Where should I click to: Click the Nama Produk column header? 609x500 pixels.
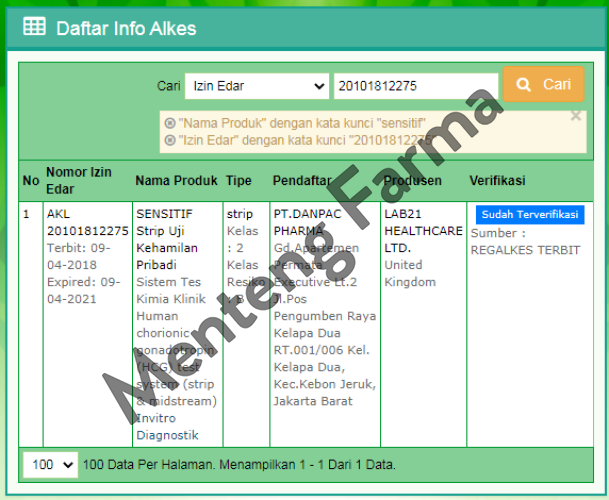point(176,181)
